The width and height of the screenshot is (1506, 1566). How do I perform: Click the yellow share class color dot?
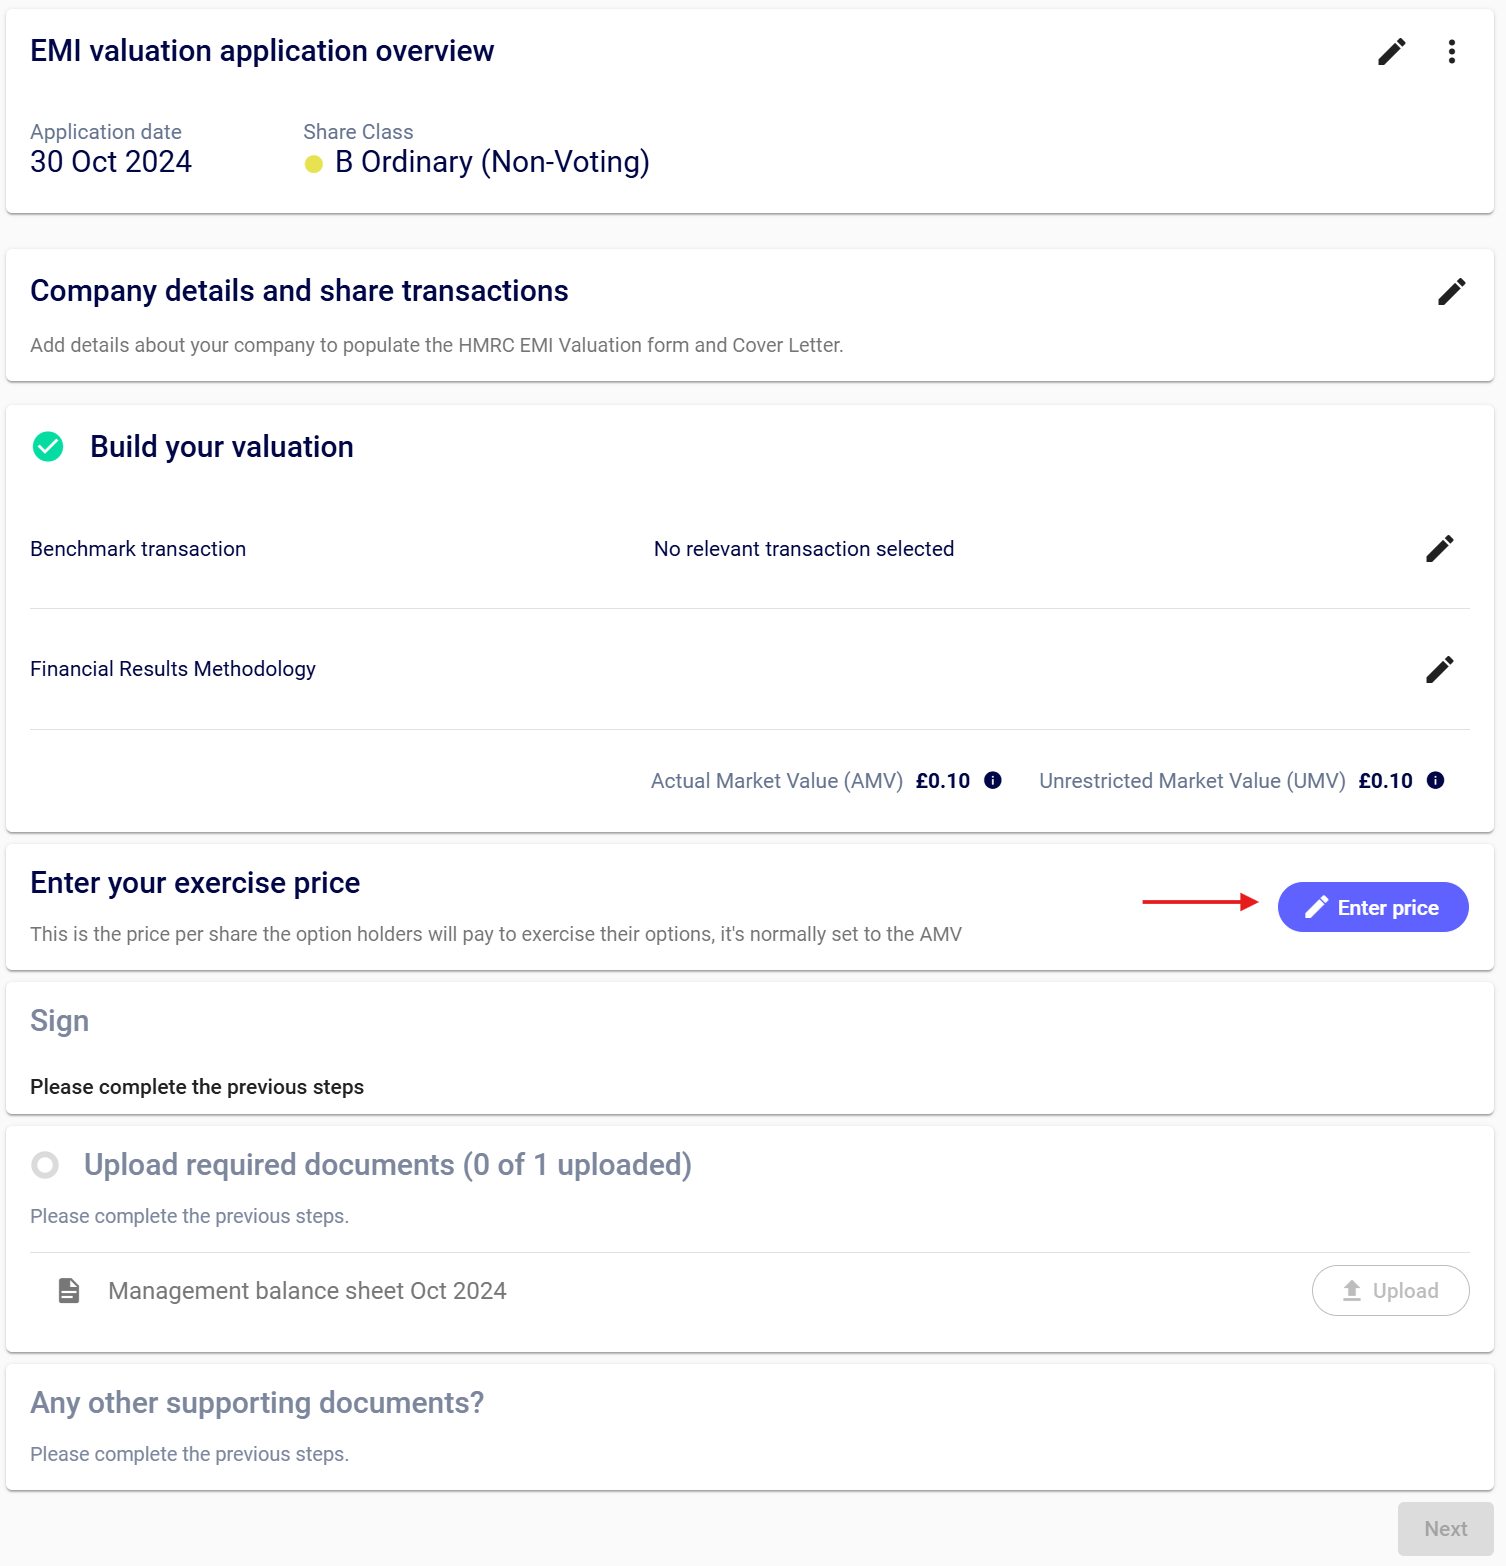(x=314, y=164)
